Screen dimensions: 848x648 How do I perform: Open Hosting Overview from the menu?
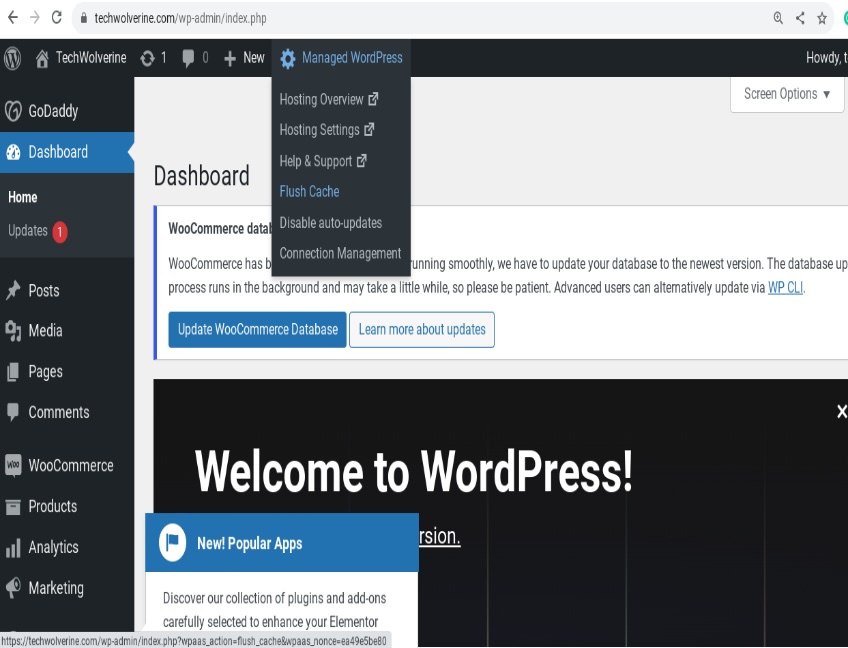[329, 100]
